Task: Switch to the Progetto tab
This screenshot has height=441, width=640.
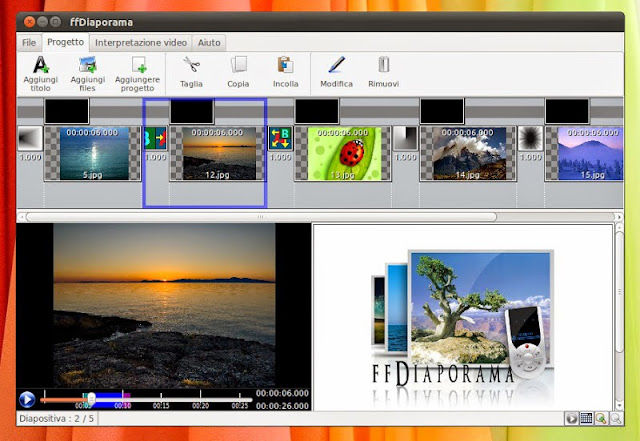Action: (65, 42)
